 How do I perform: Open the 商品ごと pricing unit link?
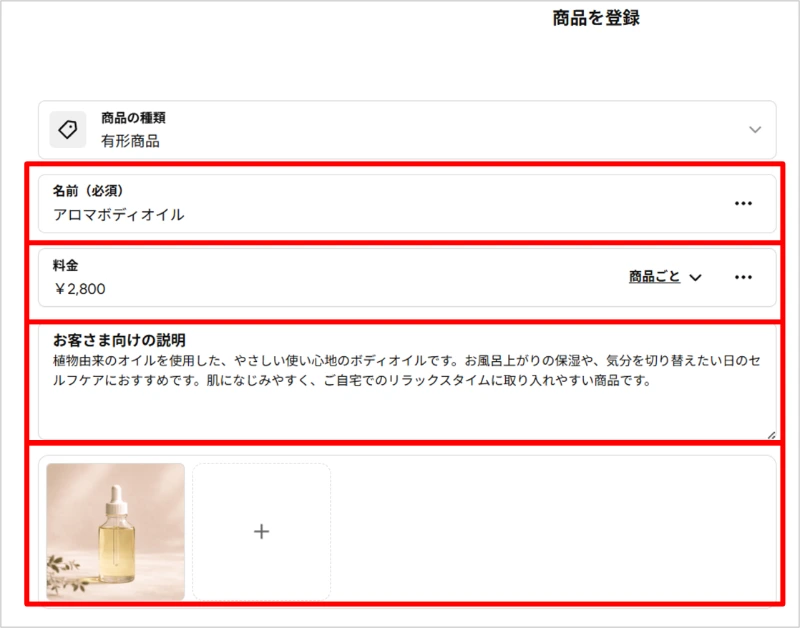click(x=654, y=277)
